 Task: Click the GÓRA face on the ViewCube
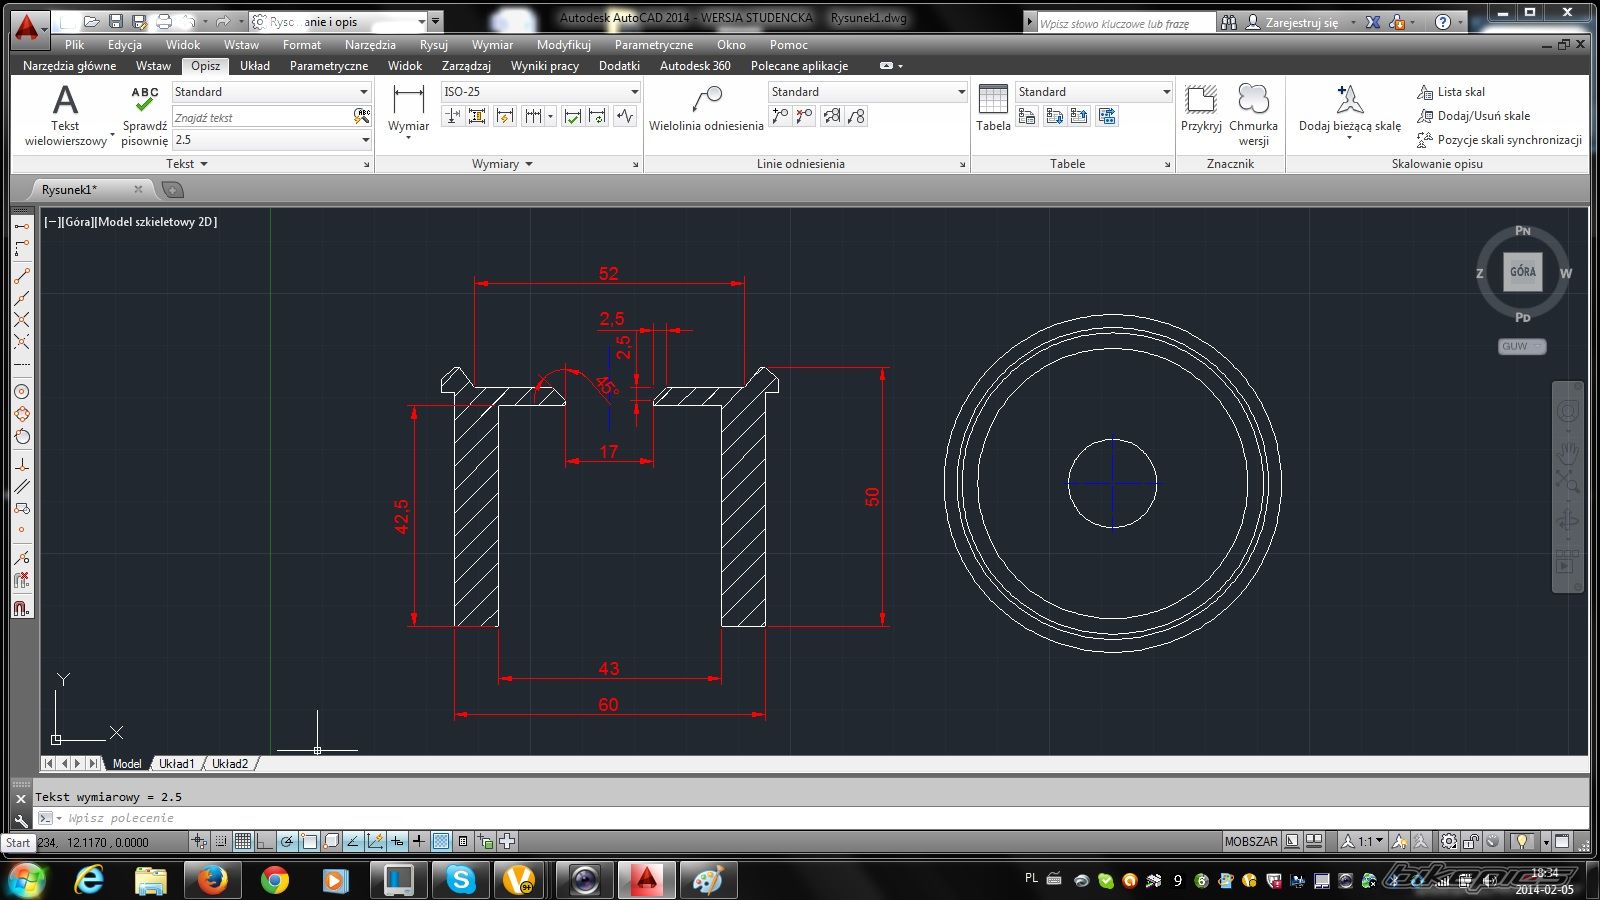(1522, 271)
